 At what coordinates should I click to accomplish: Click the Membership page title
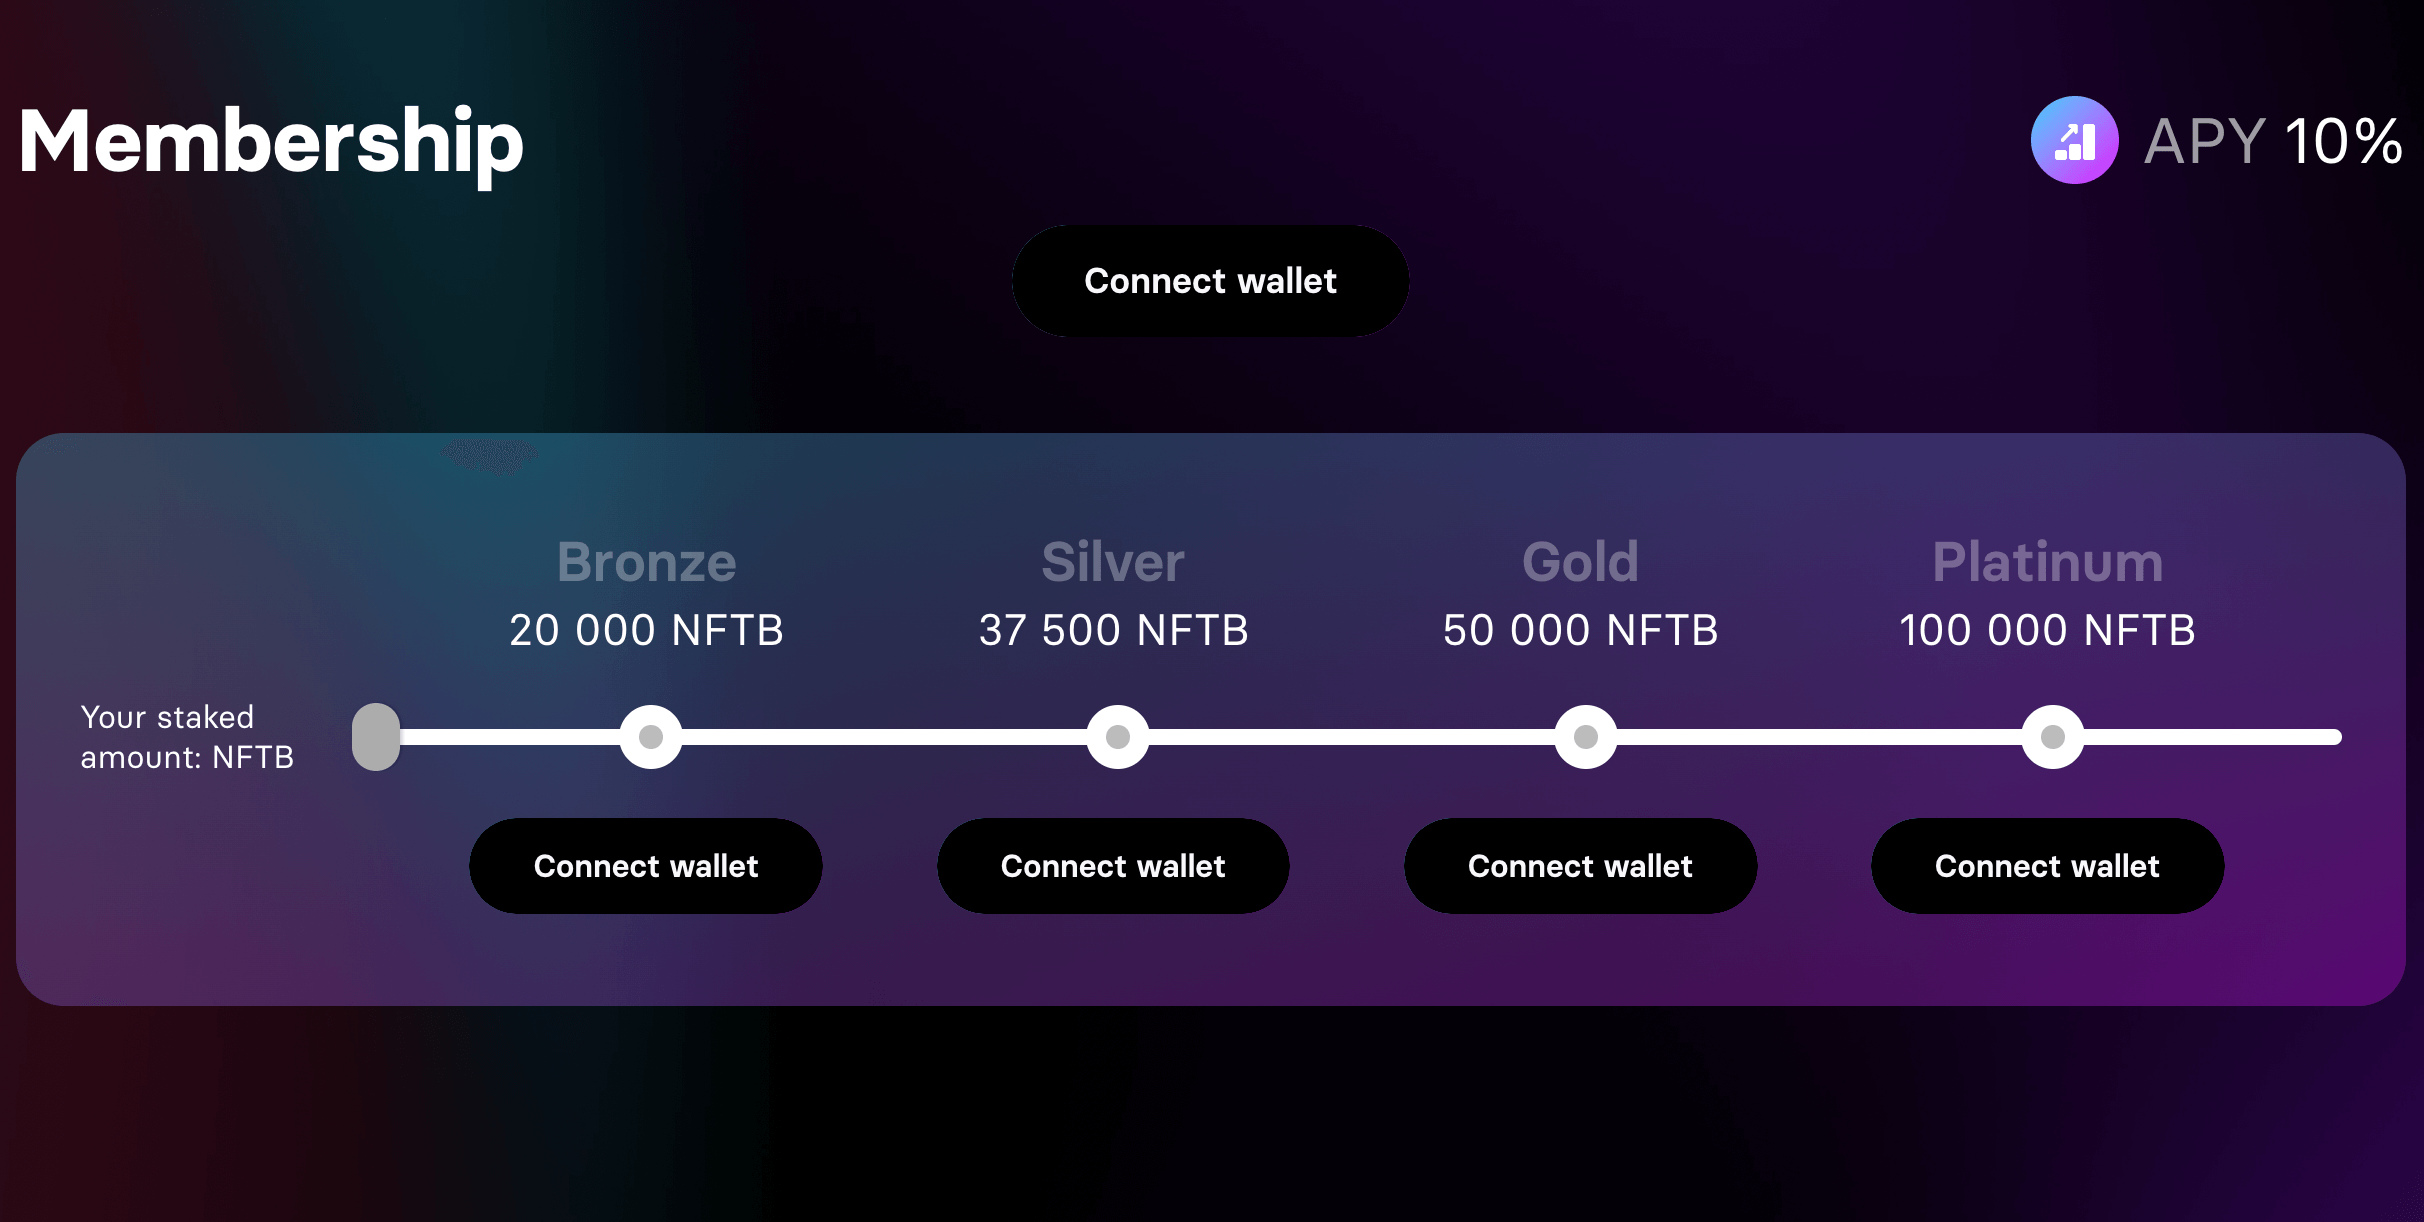(x=271, y=144)
